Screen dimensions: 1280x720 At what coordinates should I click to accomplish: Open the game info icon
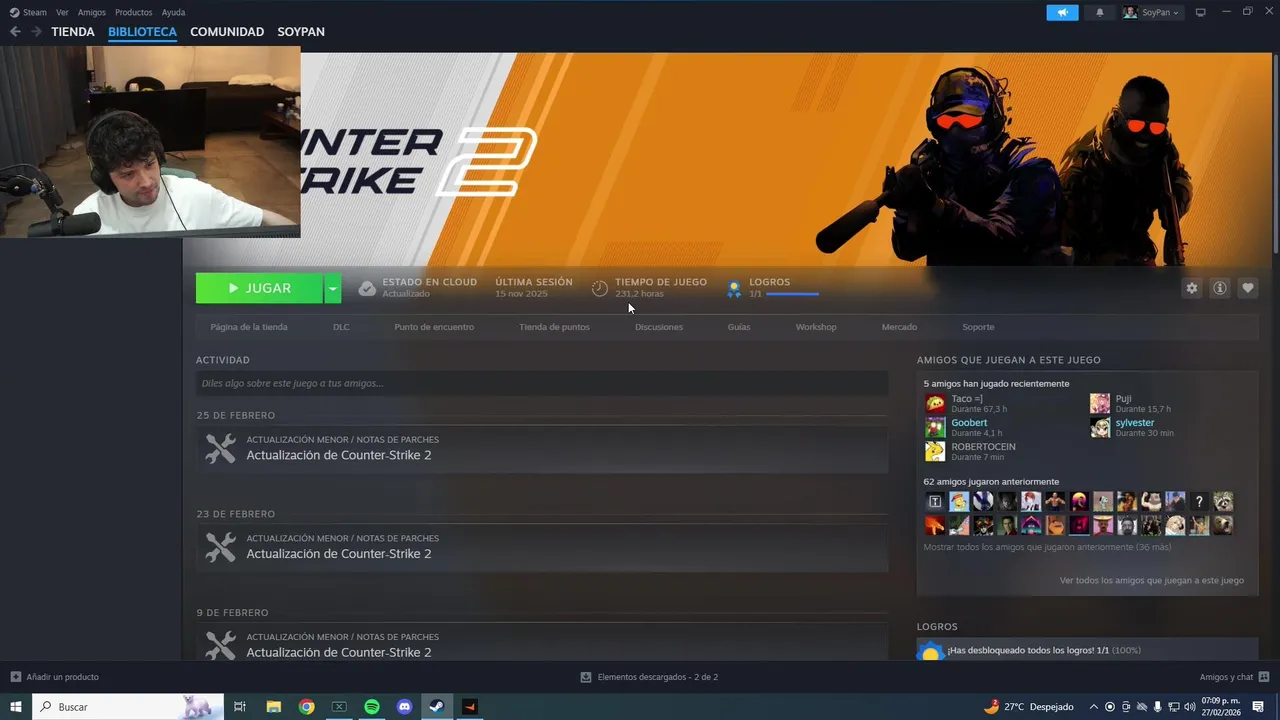coord(1220,288)
